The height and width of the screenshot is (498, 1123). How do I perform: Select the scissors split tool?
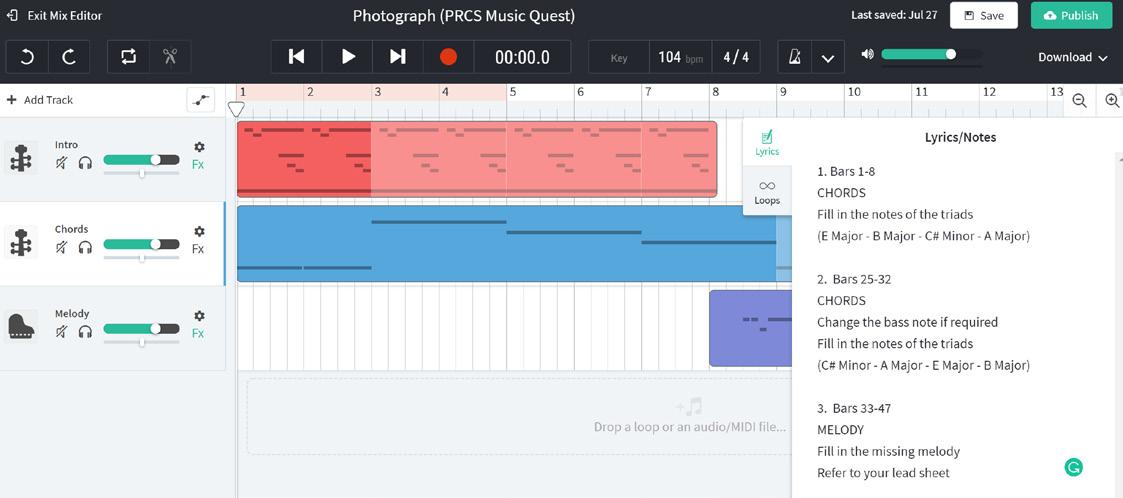(170, 57)
